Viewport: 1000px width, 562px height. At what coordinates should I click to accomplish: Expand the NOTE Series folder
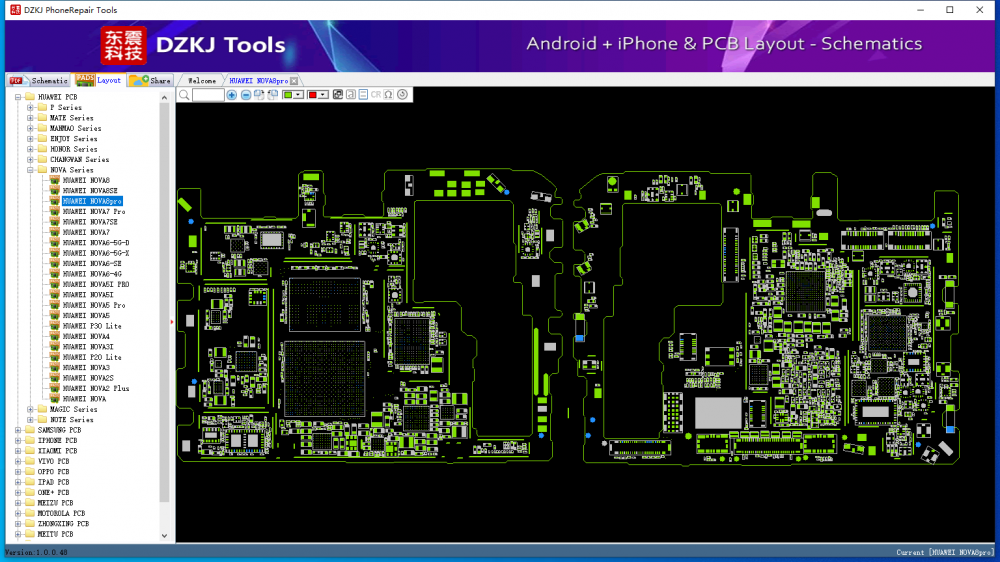[30, 420]
